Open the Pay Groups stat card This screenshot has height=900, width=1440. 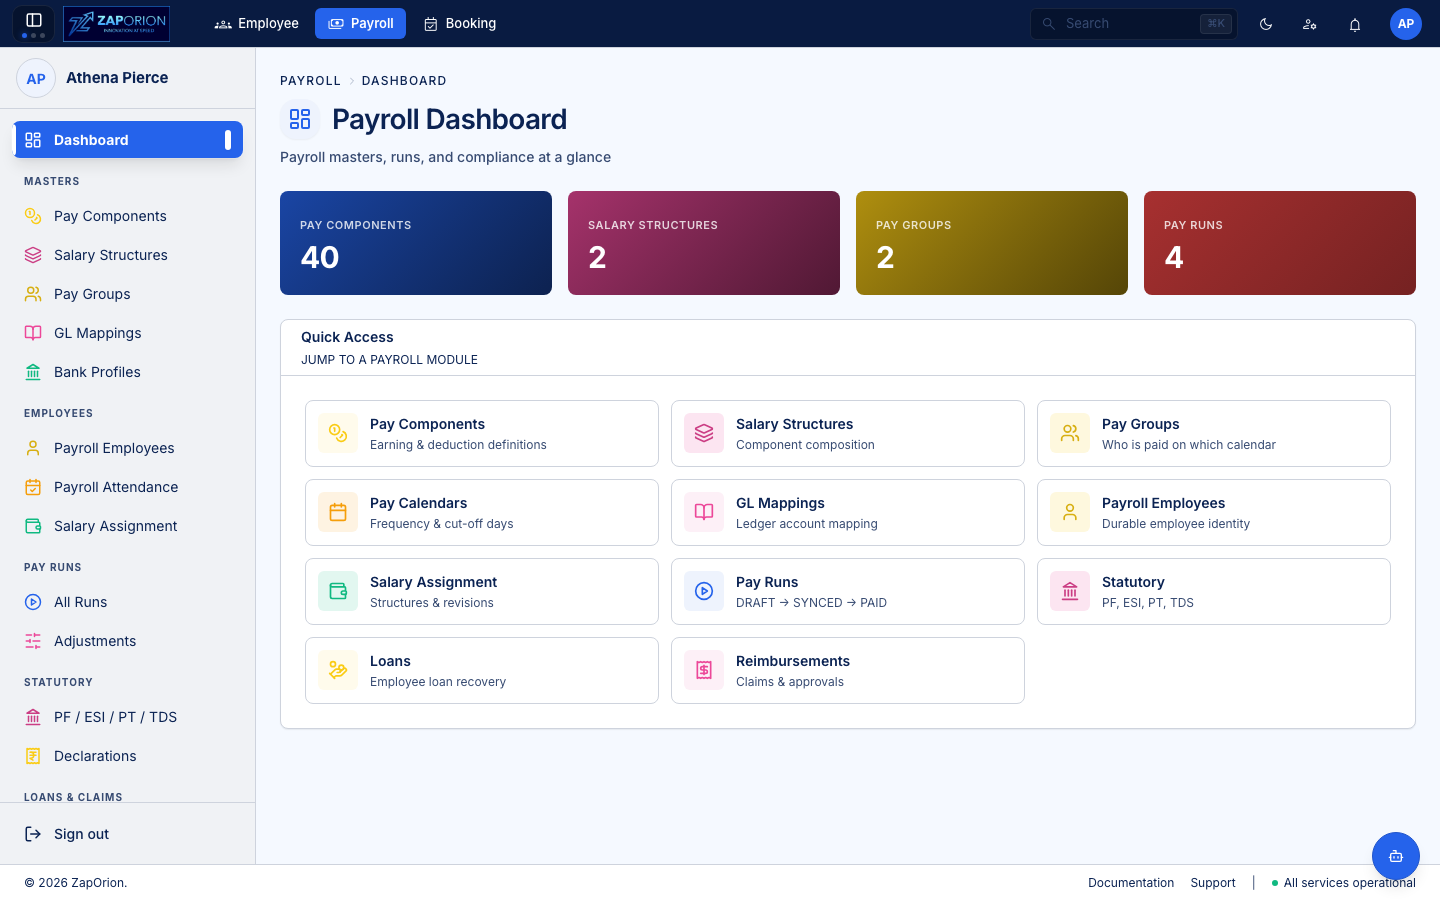click(x=992, y=243)
